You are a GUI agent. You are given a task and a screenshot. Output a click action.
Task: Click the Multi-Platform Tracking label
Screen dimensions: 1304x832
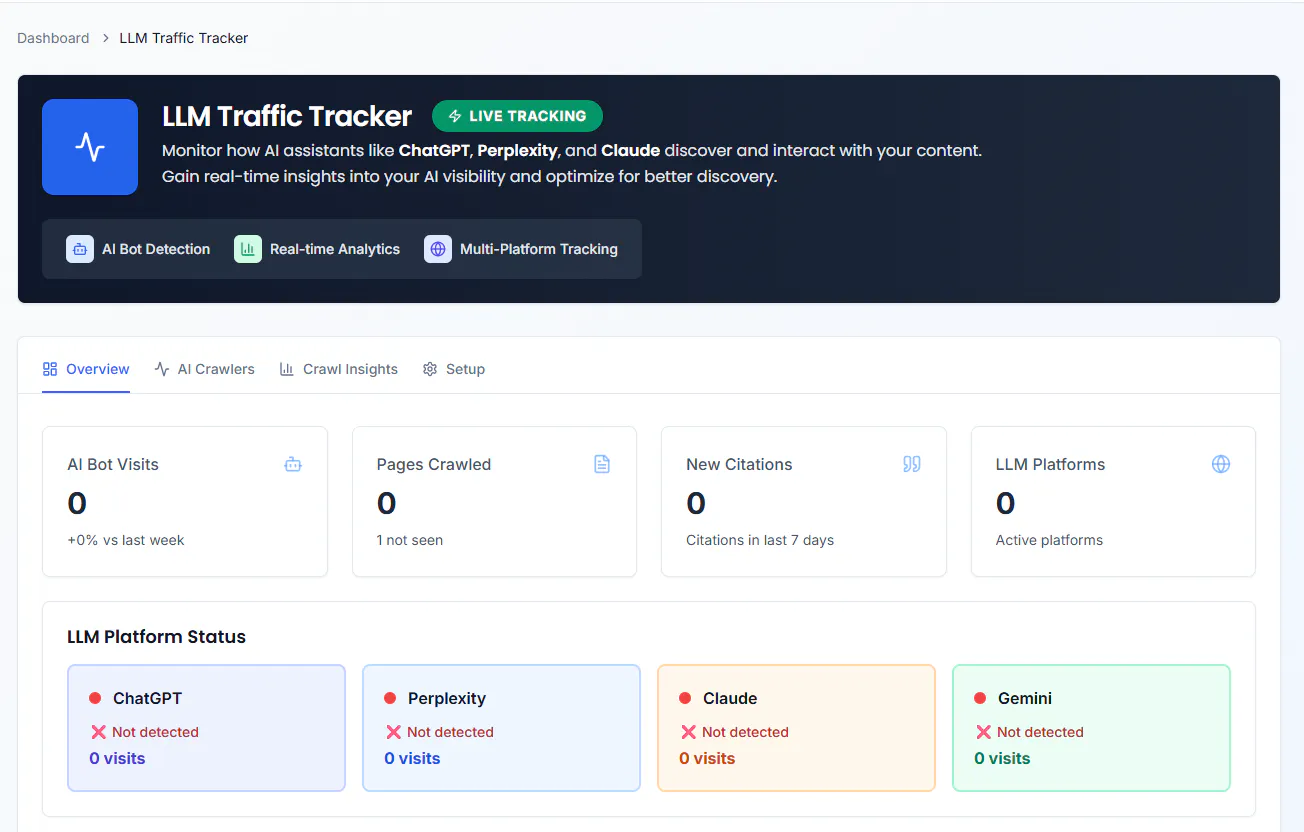click(x=539, y=249)
